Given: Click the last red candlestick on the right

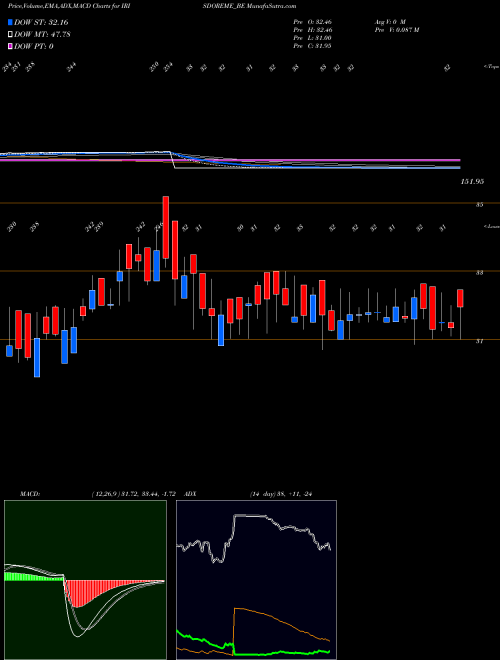Looking at the screenshot, I should click(x=460, y=298).
